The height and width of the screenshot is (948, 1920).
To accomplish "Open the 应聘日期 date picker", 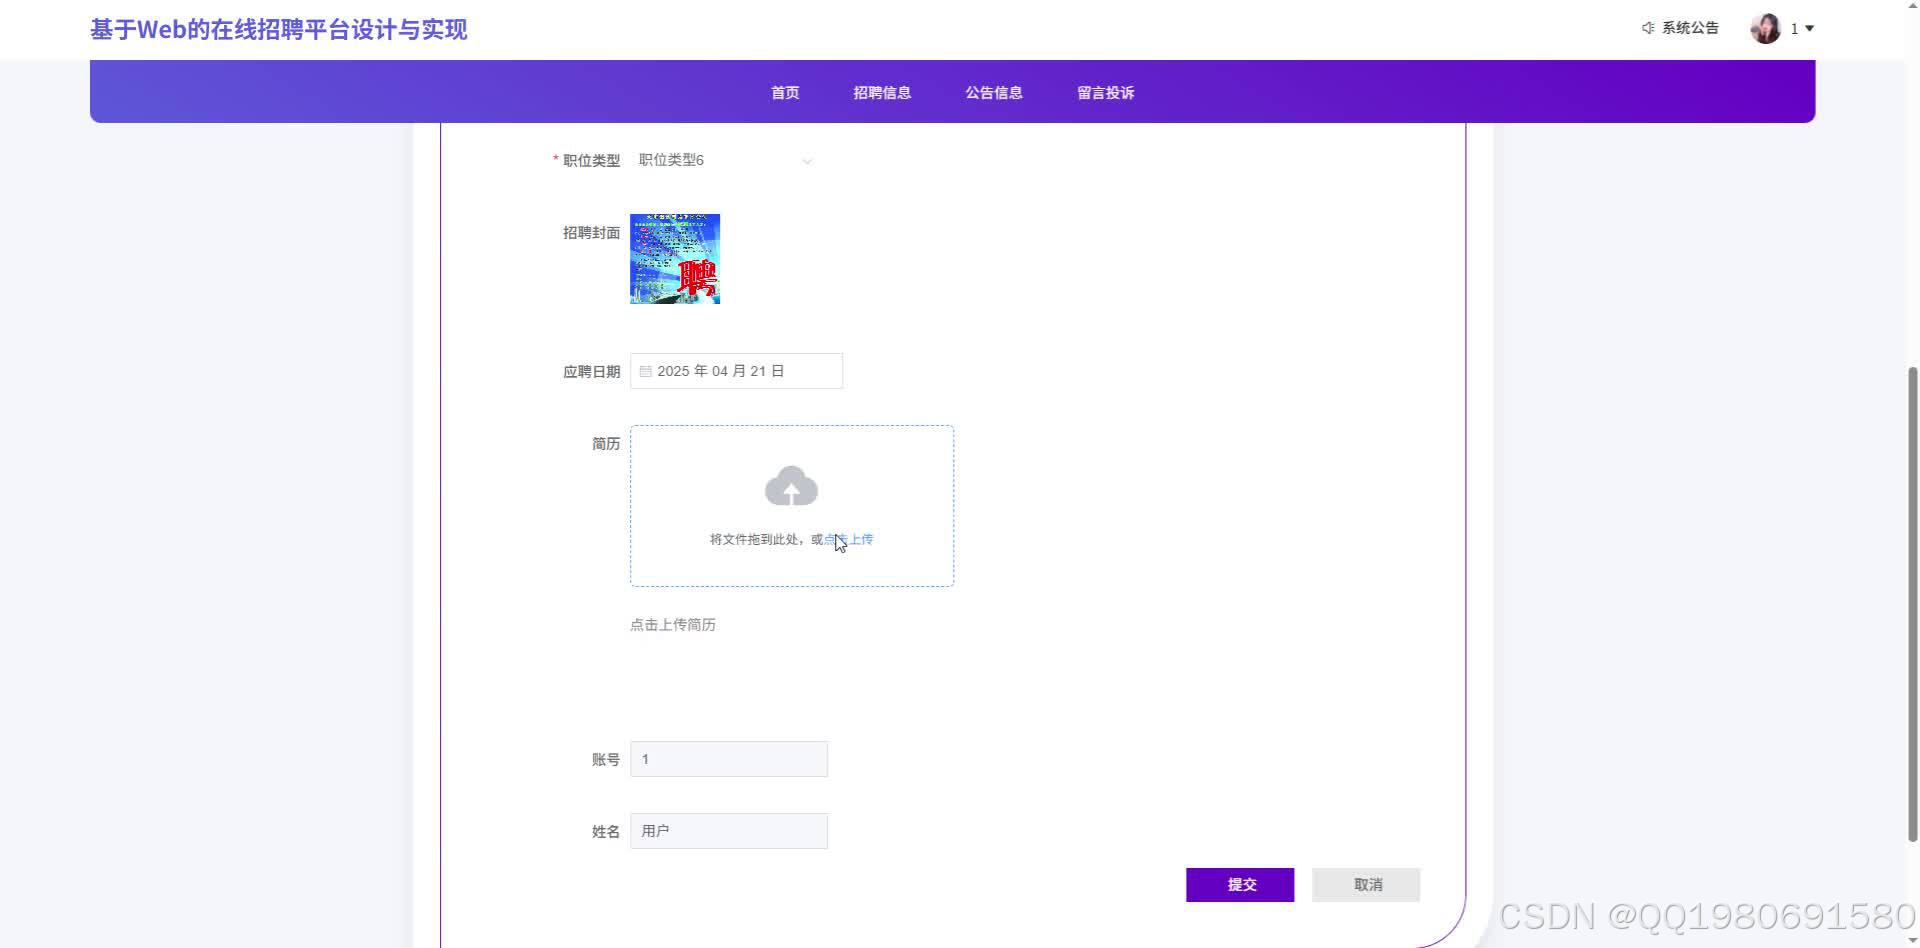I will (735, 370).
